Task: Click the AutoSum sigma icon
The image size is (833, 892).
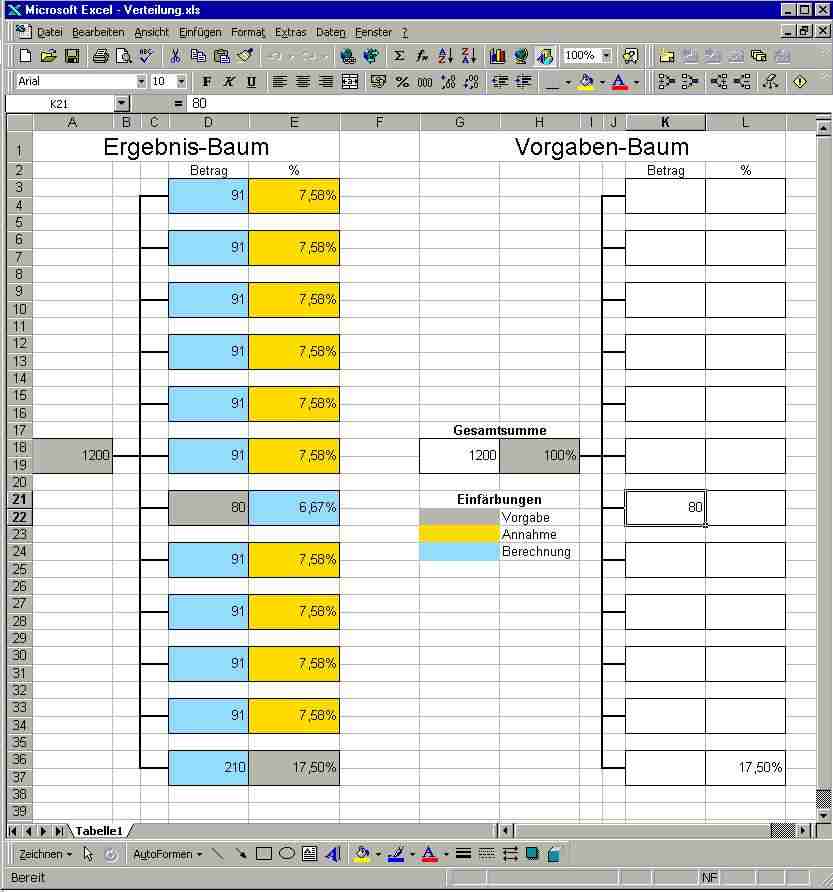Action: coord(400,56)
